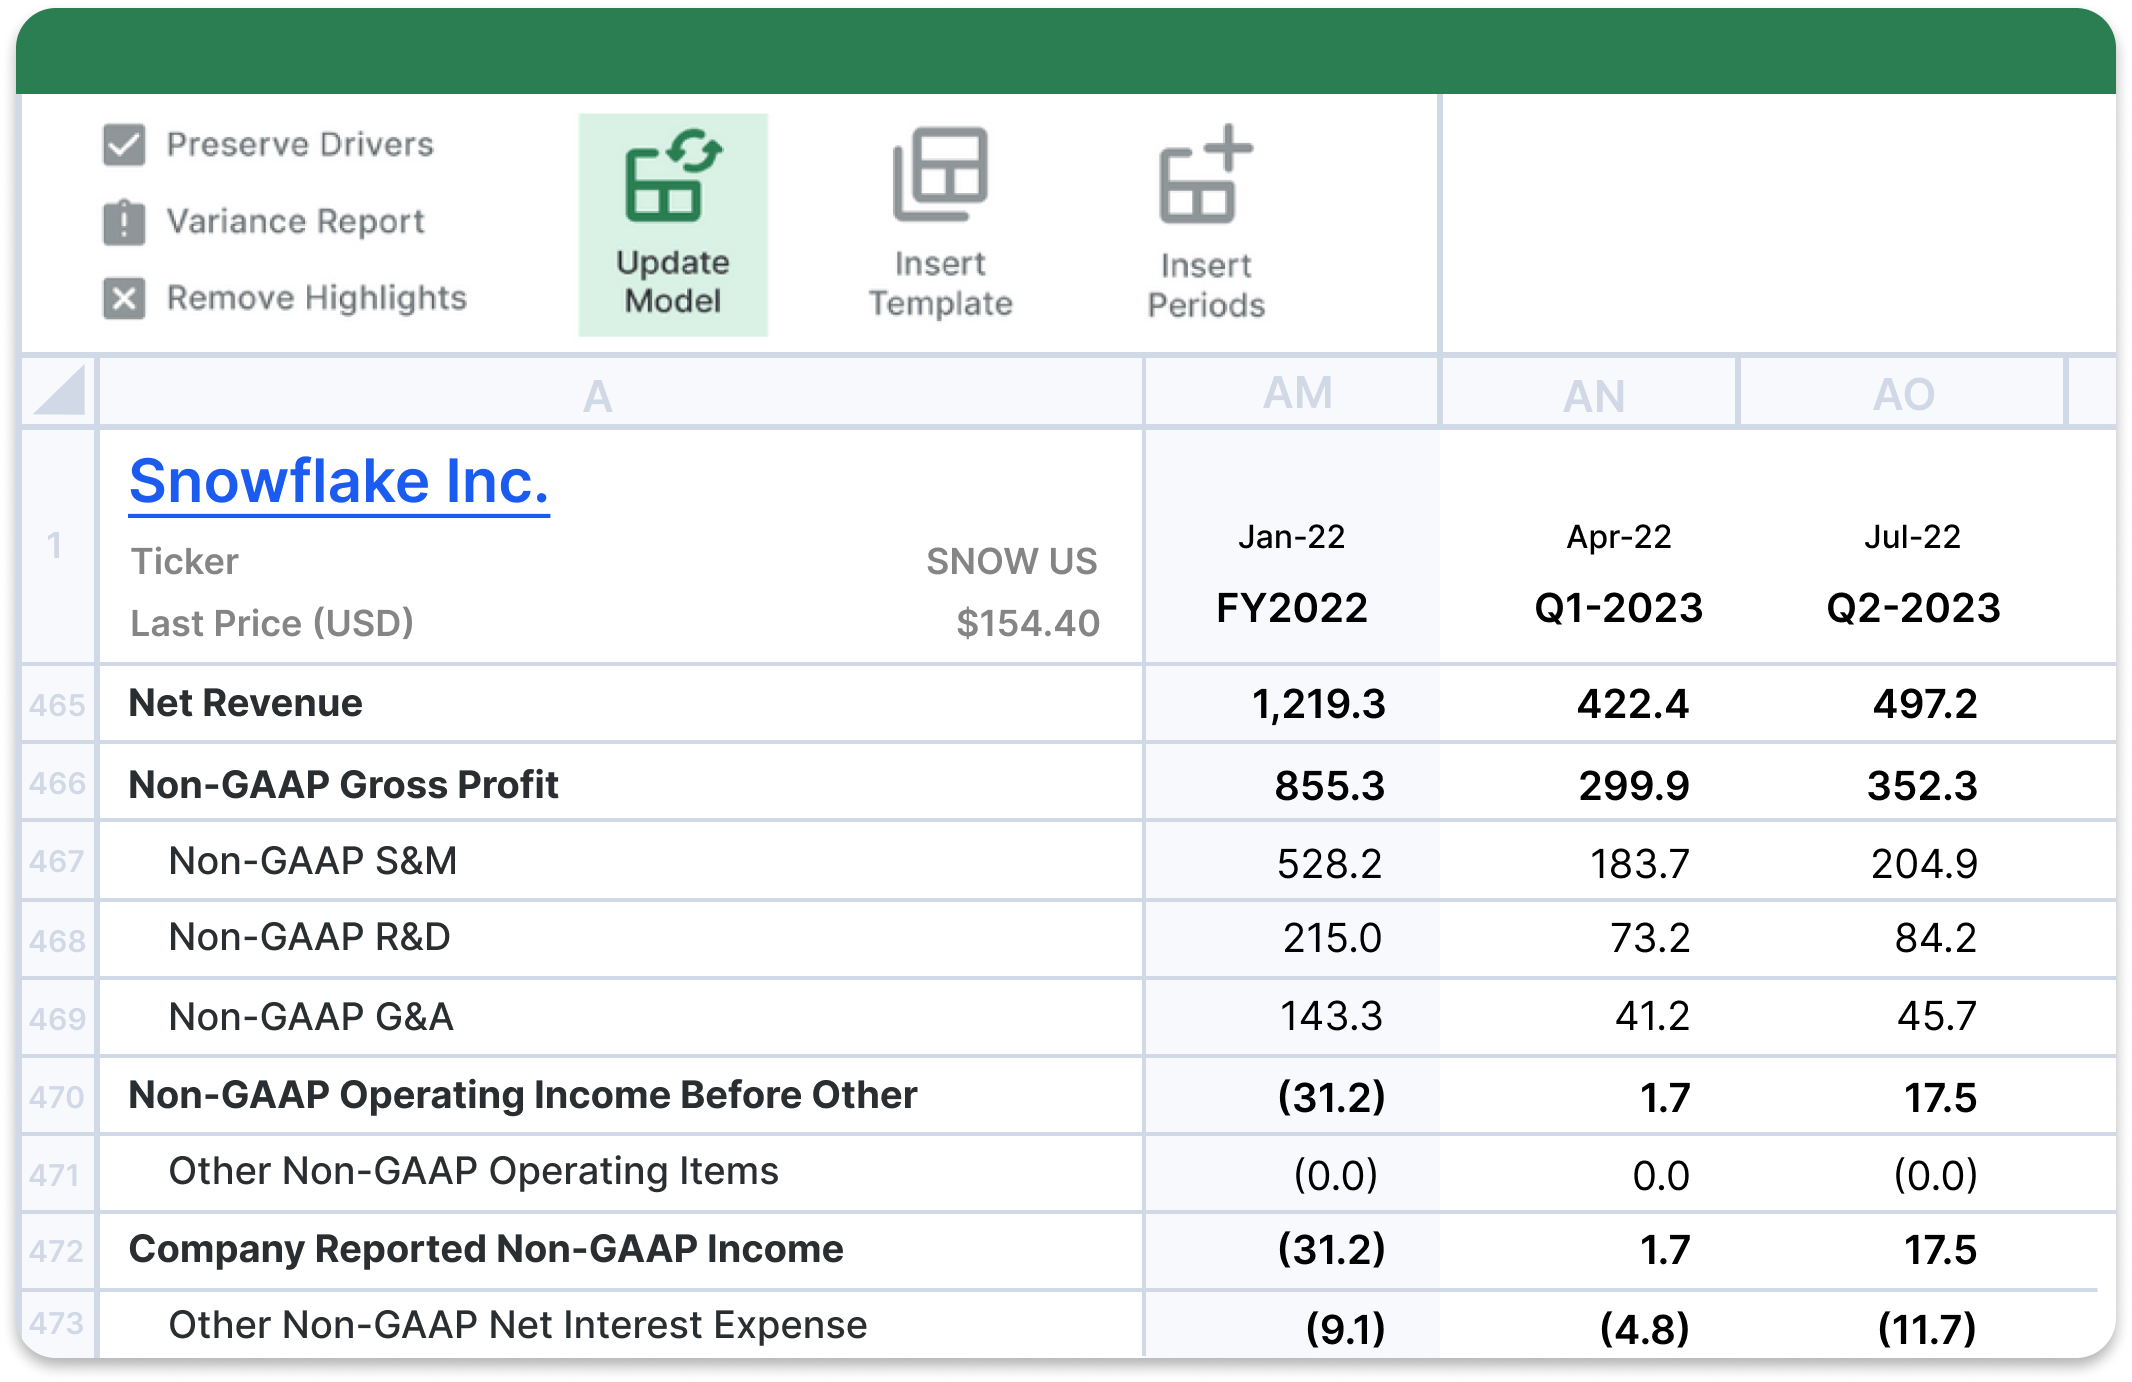Click Net Revenue value 1,219.3
This screenshot has height=1382, width=2132.
tap(1318, 705)
